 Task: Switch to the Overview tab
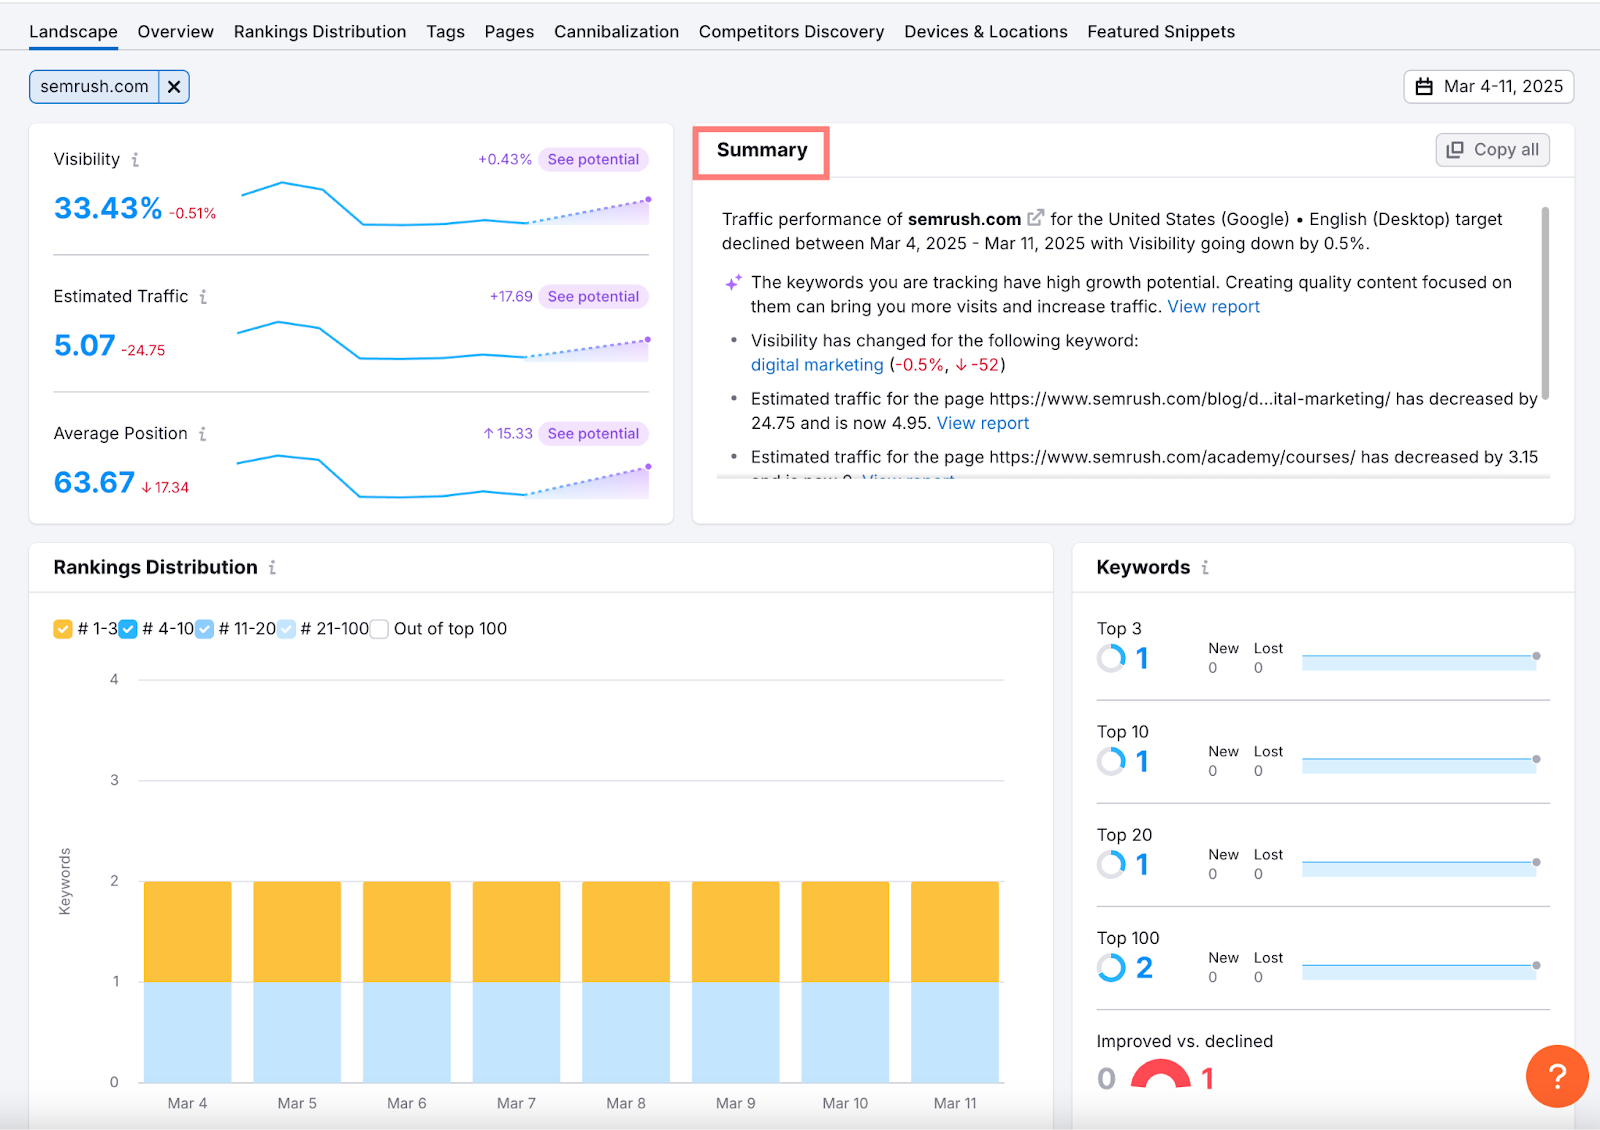pos(175,31)
